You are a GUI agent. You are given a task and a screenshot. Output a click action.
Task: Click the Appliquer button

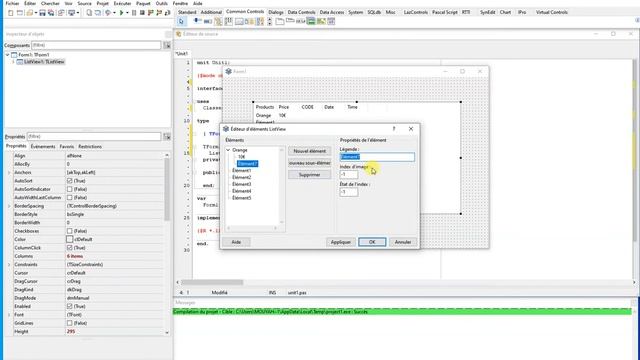tap(341, 242)
